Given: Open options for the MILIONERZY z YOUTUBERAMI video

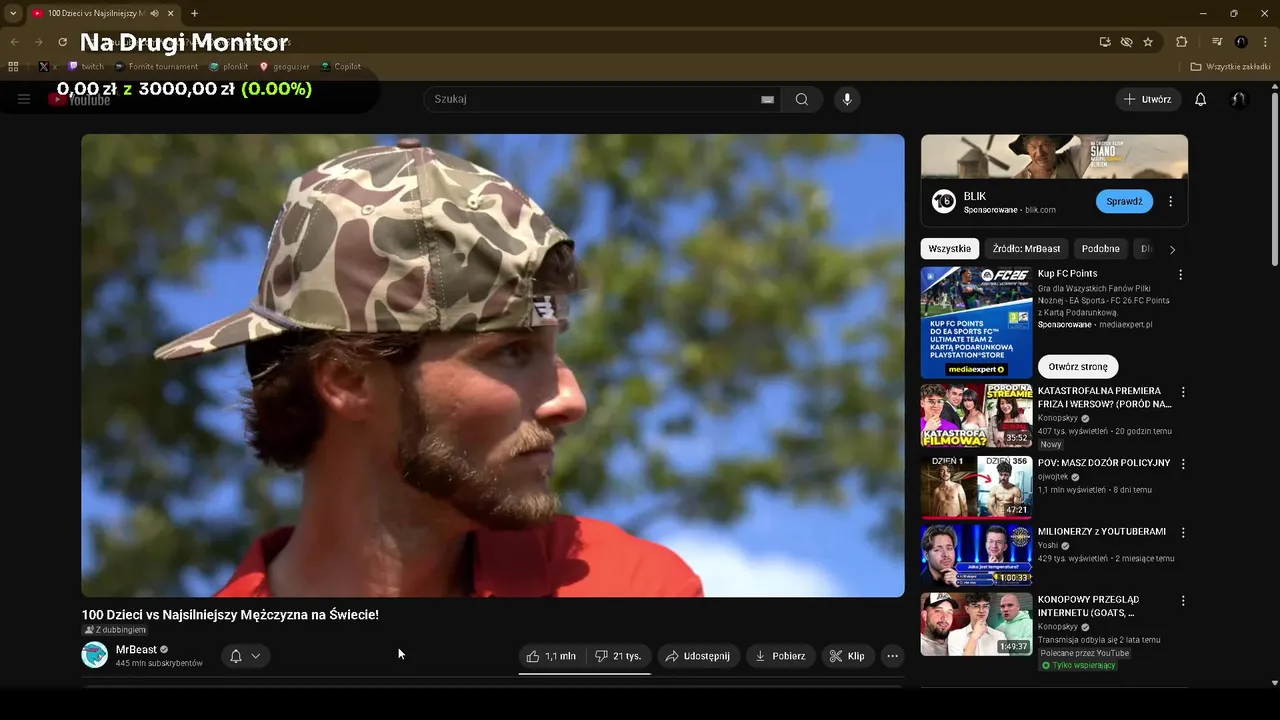Looking at the screenshot, I should 1183,533.
